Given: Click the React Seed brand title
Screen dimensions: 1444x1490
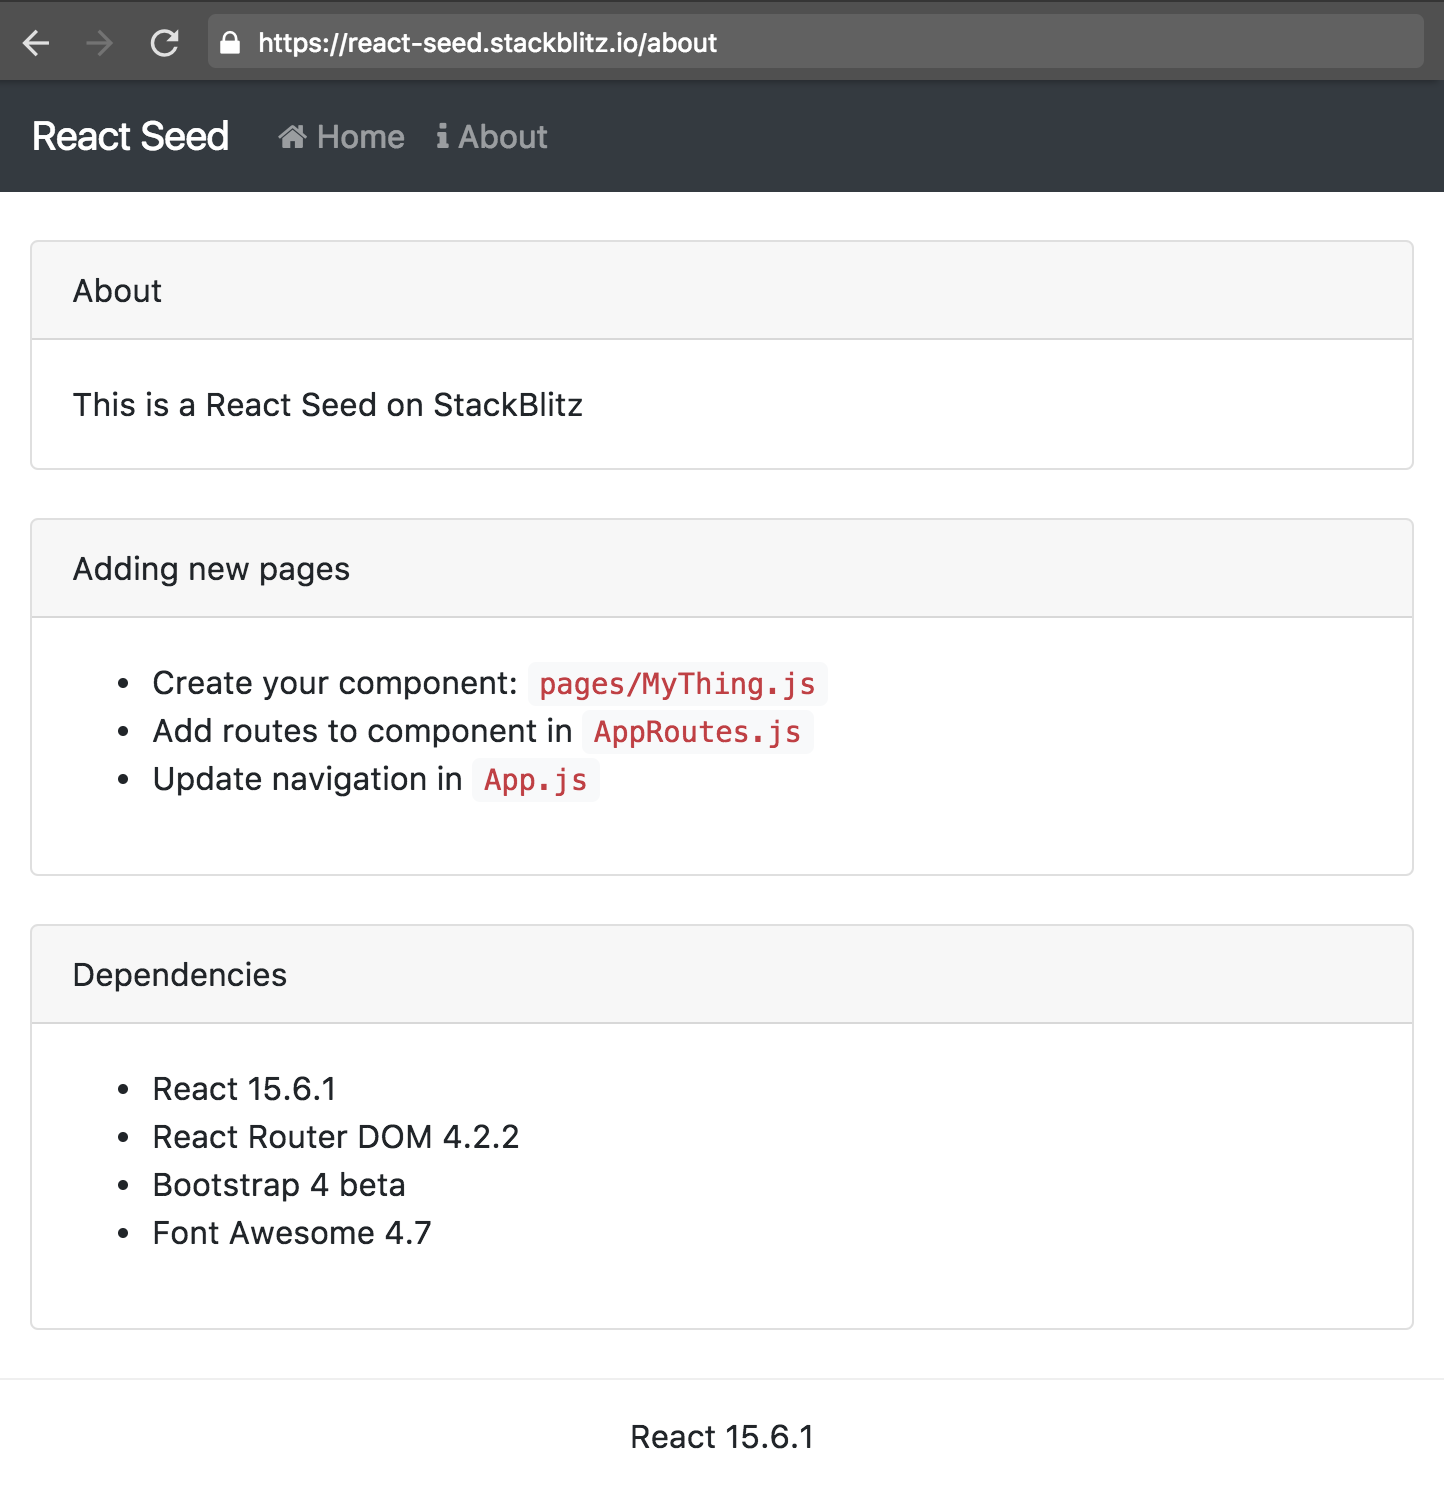Looking at the screenshot, I should (130, 137).
